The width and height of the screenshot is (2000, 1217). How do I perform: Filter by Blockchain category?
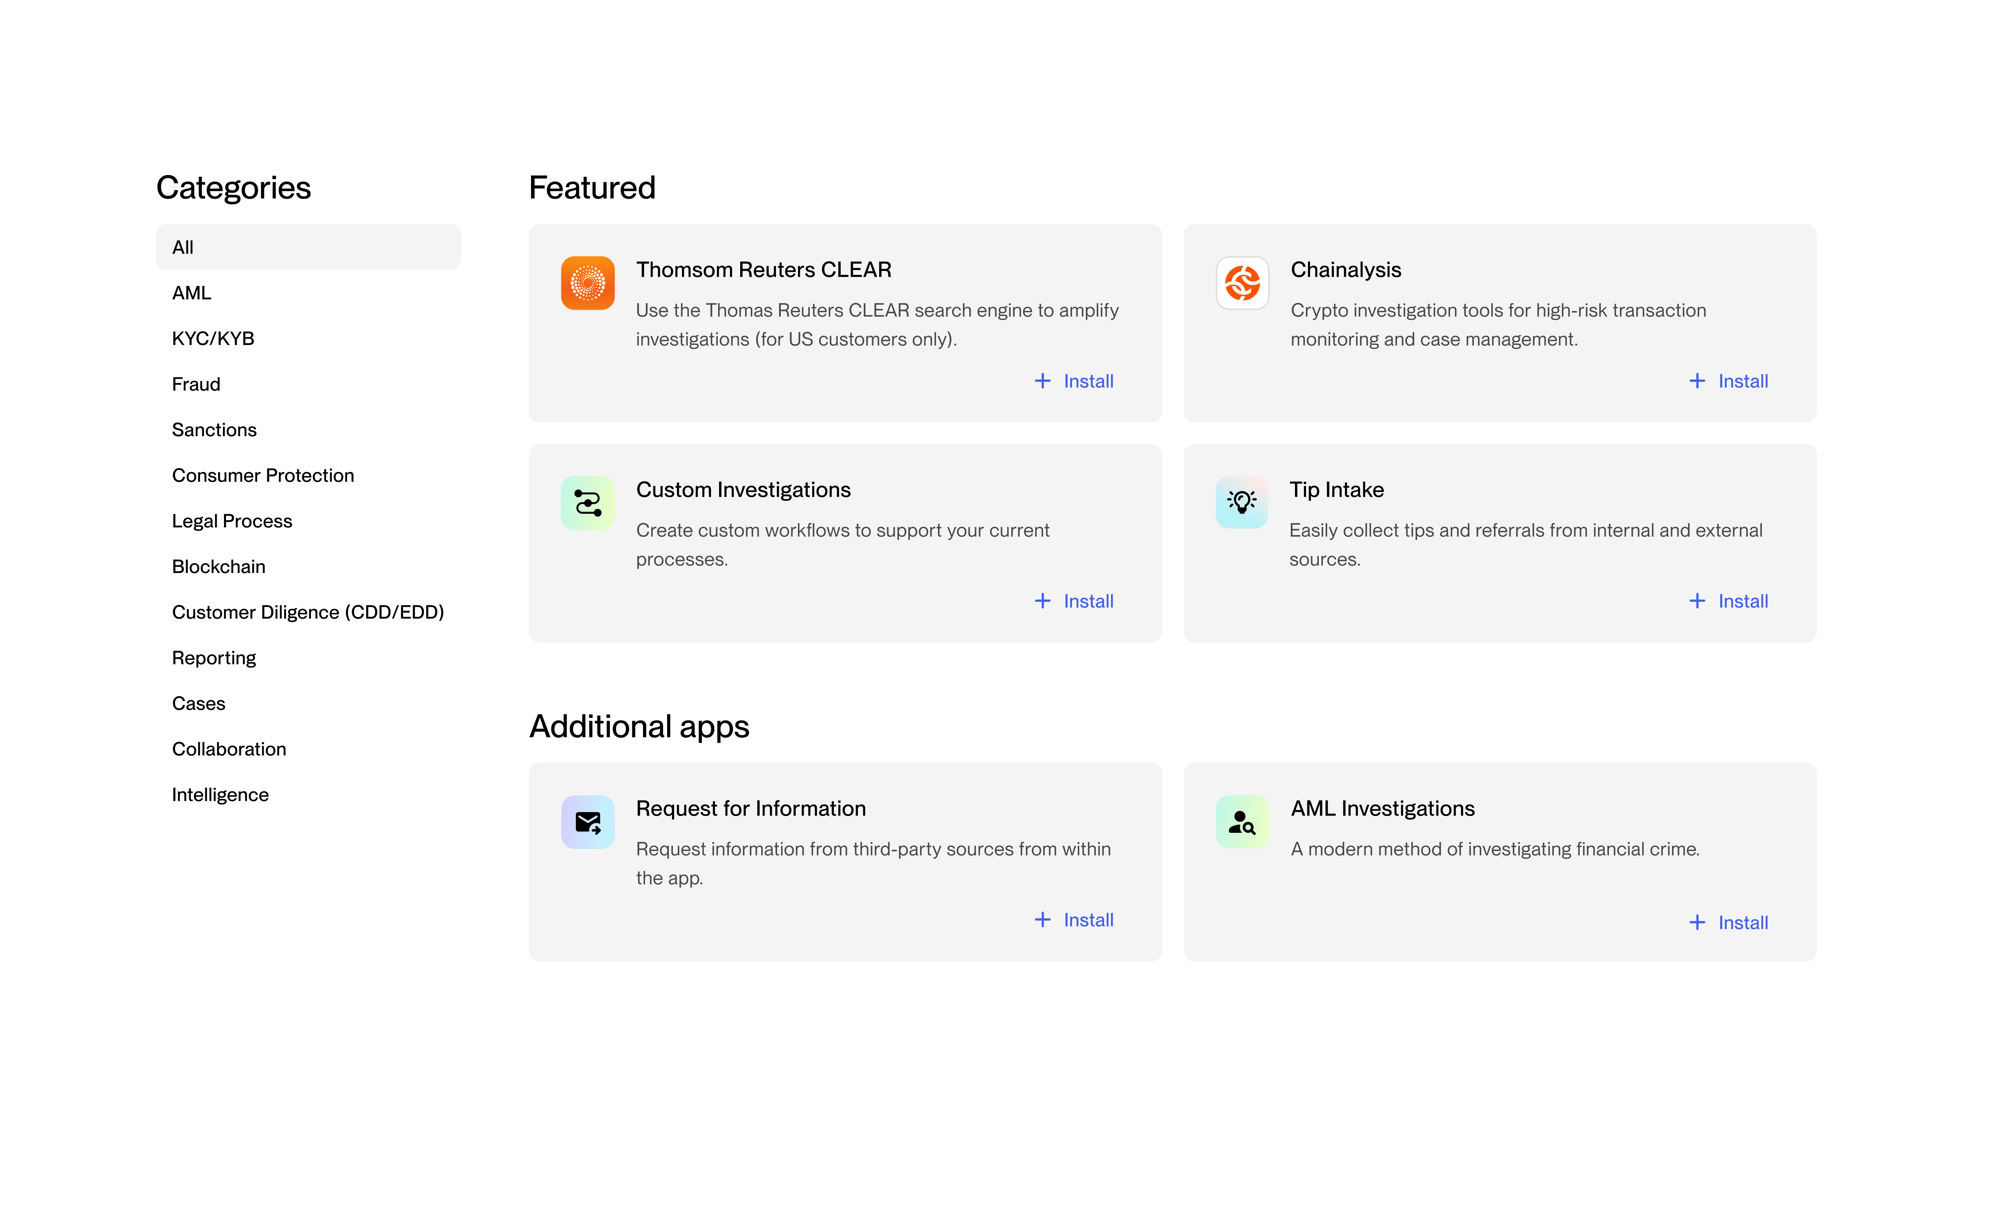click(308, 567)
